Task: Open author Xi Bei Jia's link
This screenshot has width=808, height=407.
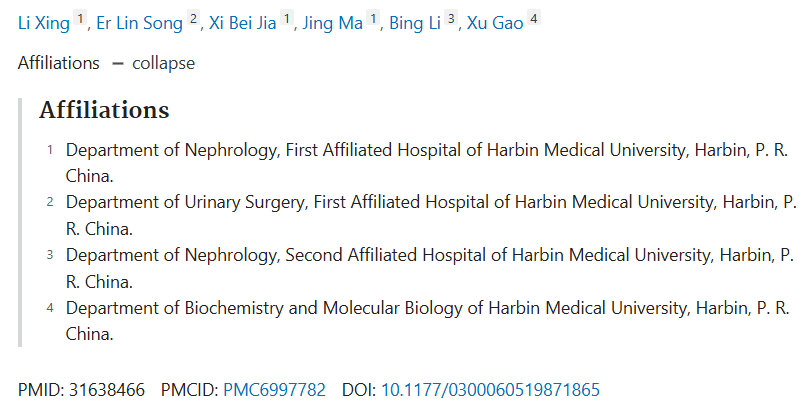Action: [243, 23]
